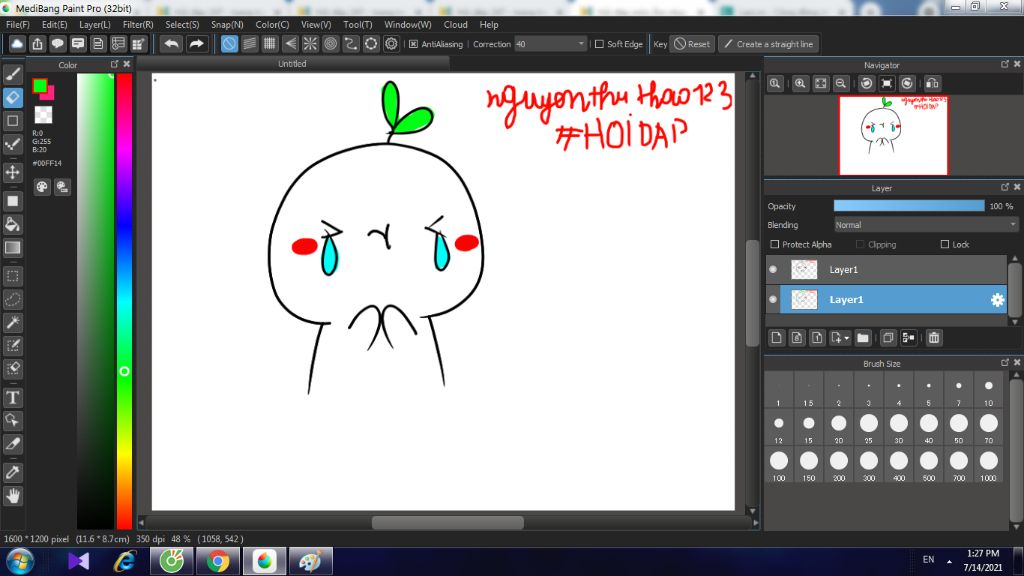Zoom in within Navigator panel
This screenshot has width=1024, height=576.
point(800,84)
